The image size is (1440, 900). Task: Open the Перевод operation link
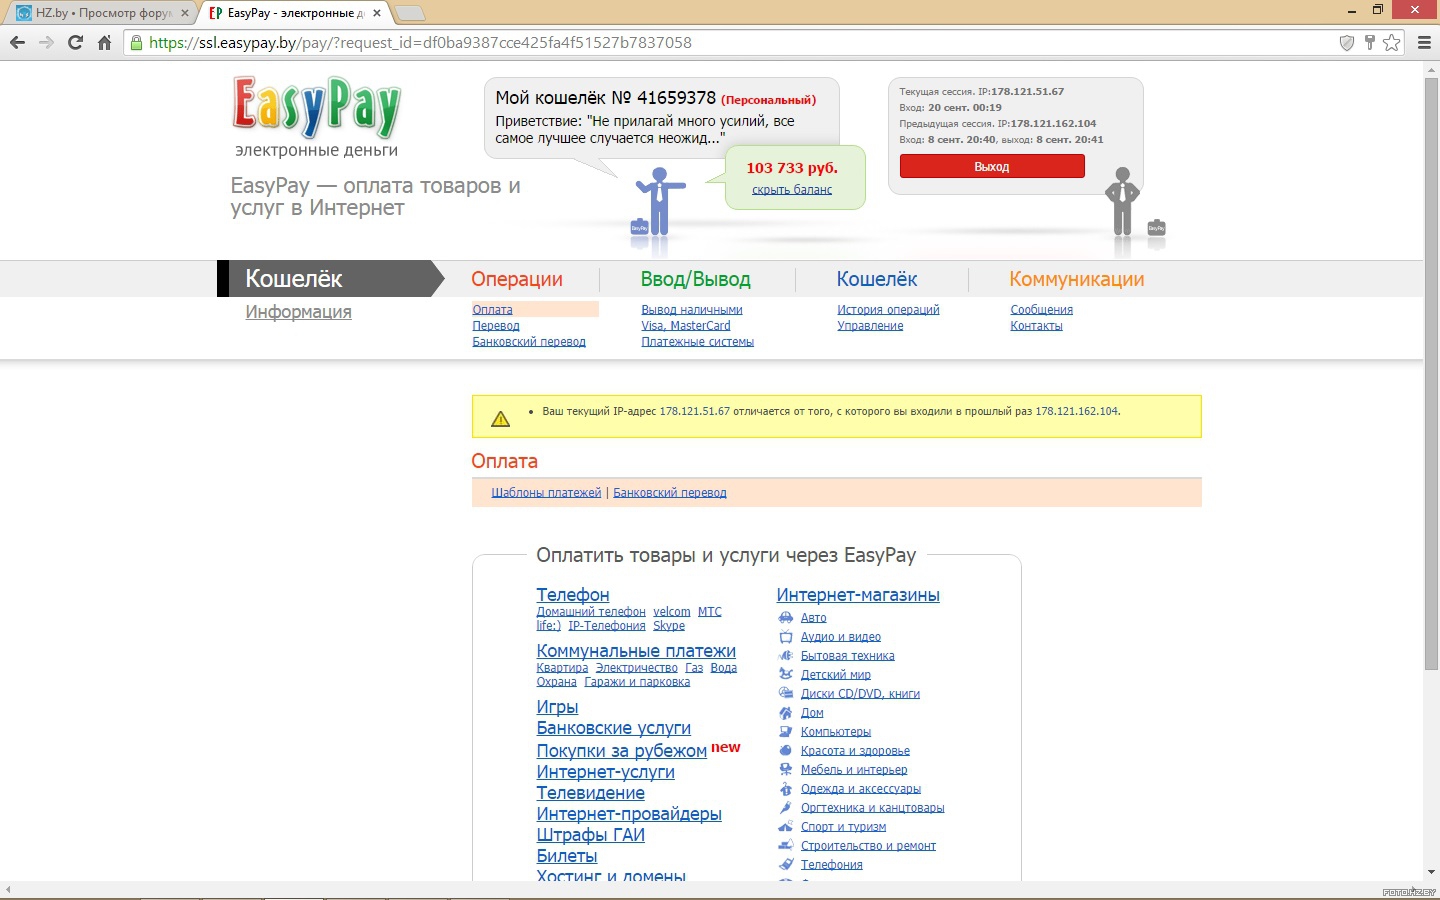click(496, 326)
